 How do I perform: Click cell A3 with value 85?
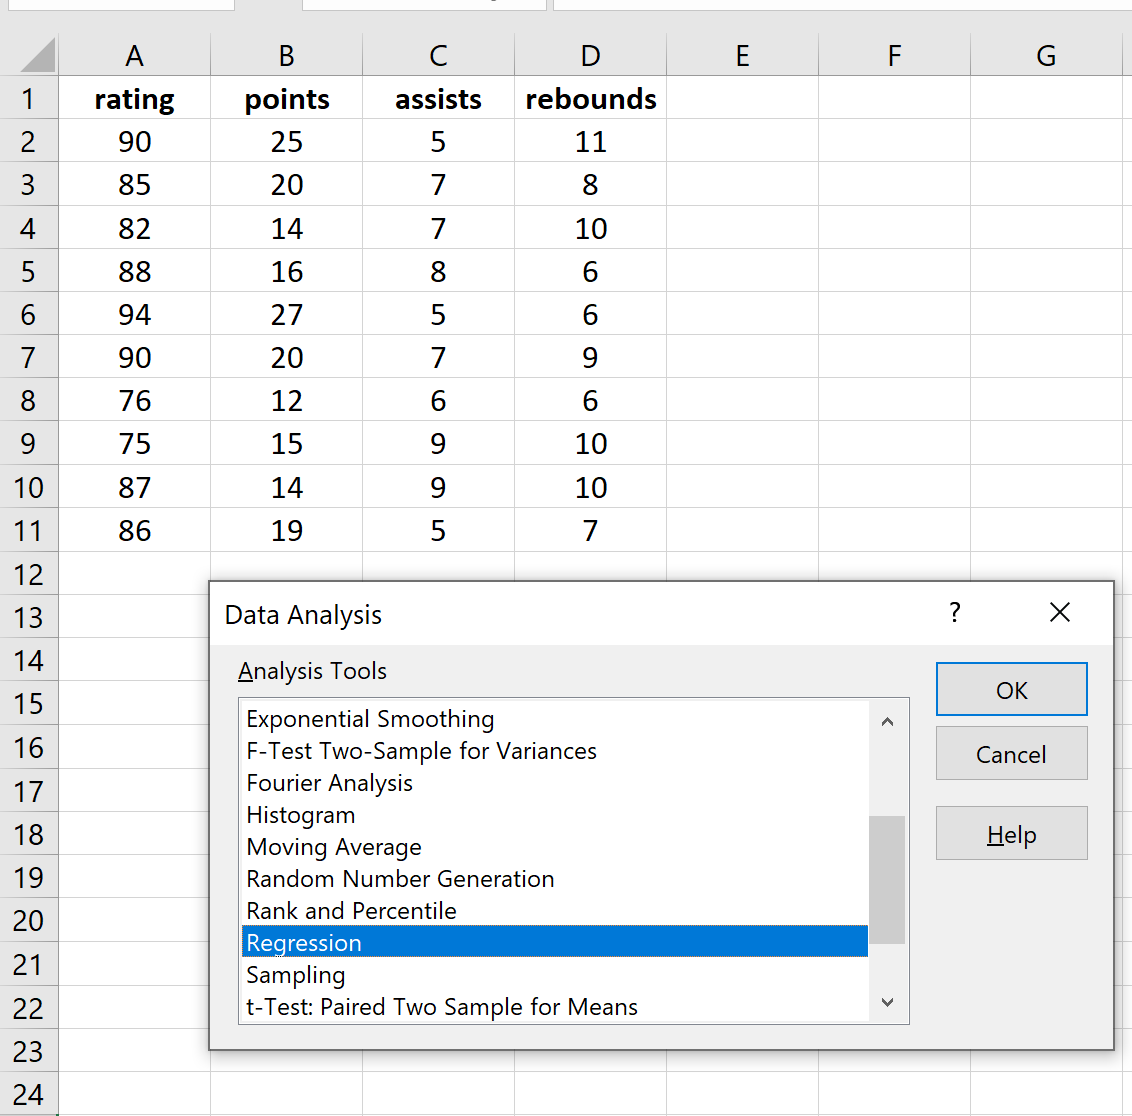click(134, 184)
